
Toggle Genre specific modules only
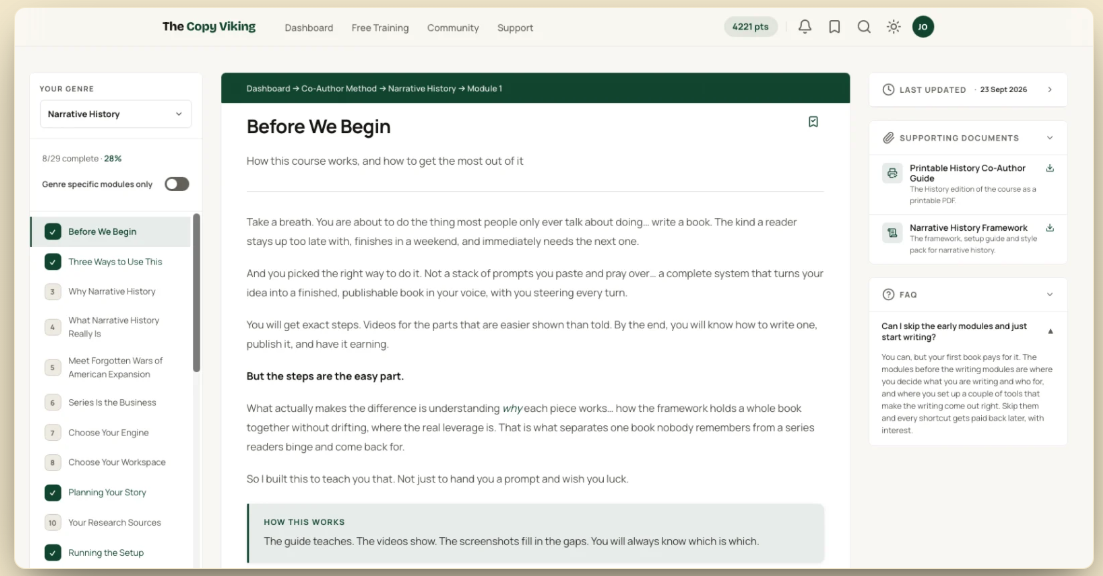click(x=177, y=184)
